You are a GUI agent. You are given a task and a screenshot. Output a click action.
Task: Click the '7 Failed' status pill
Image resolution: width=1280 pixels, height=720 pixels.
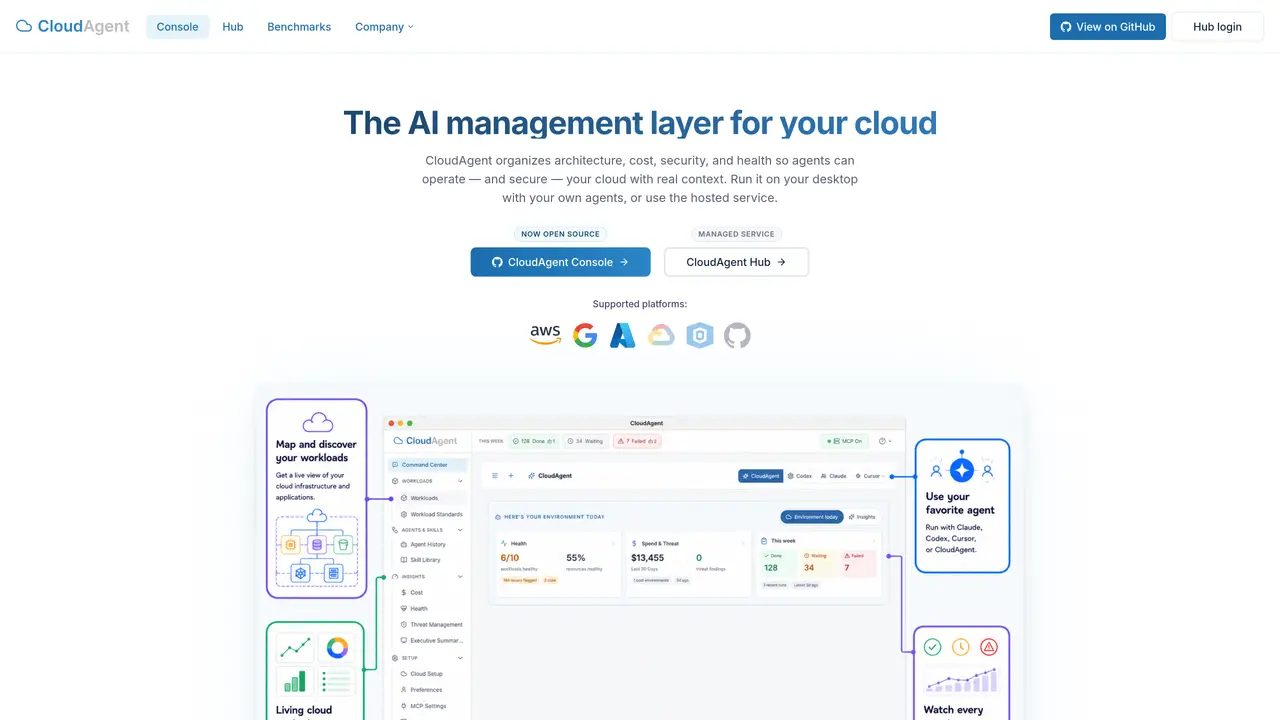637,441
